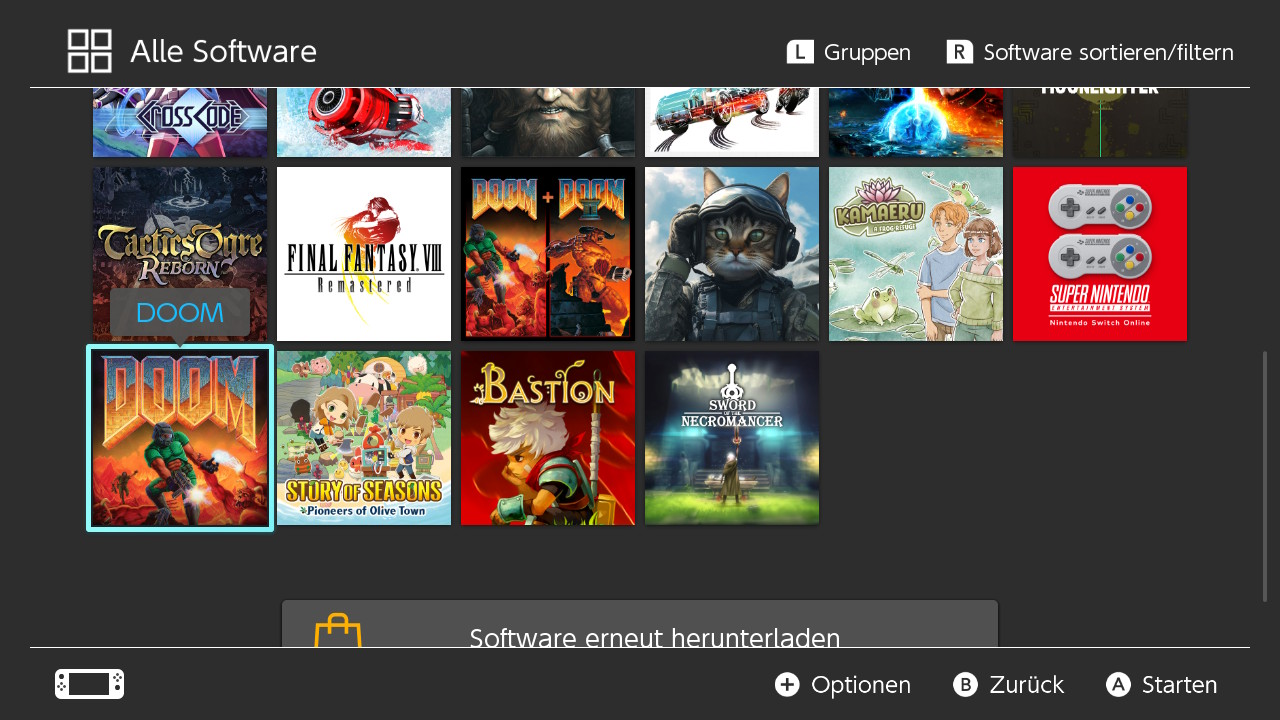This screenshot has height=720, width=1280.
Task: Open the cat pilot helmet game tile
Action: 732,254
